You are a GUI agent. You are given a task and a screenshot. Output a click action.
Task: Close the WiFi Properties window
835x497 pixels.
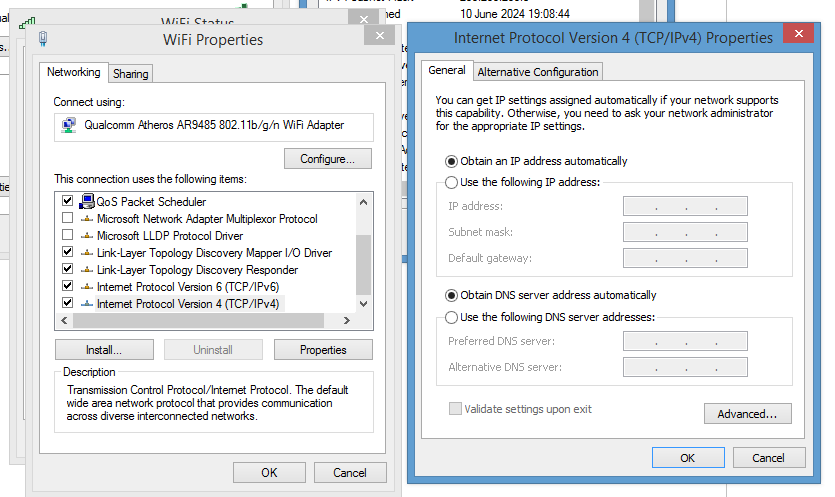[x=380, y=36]
